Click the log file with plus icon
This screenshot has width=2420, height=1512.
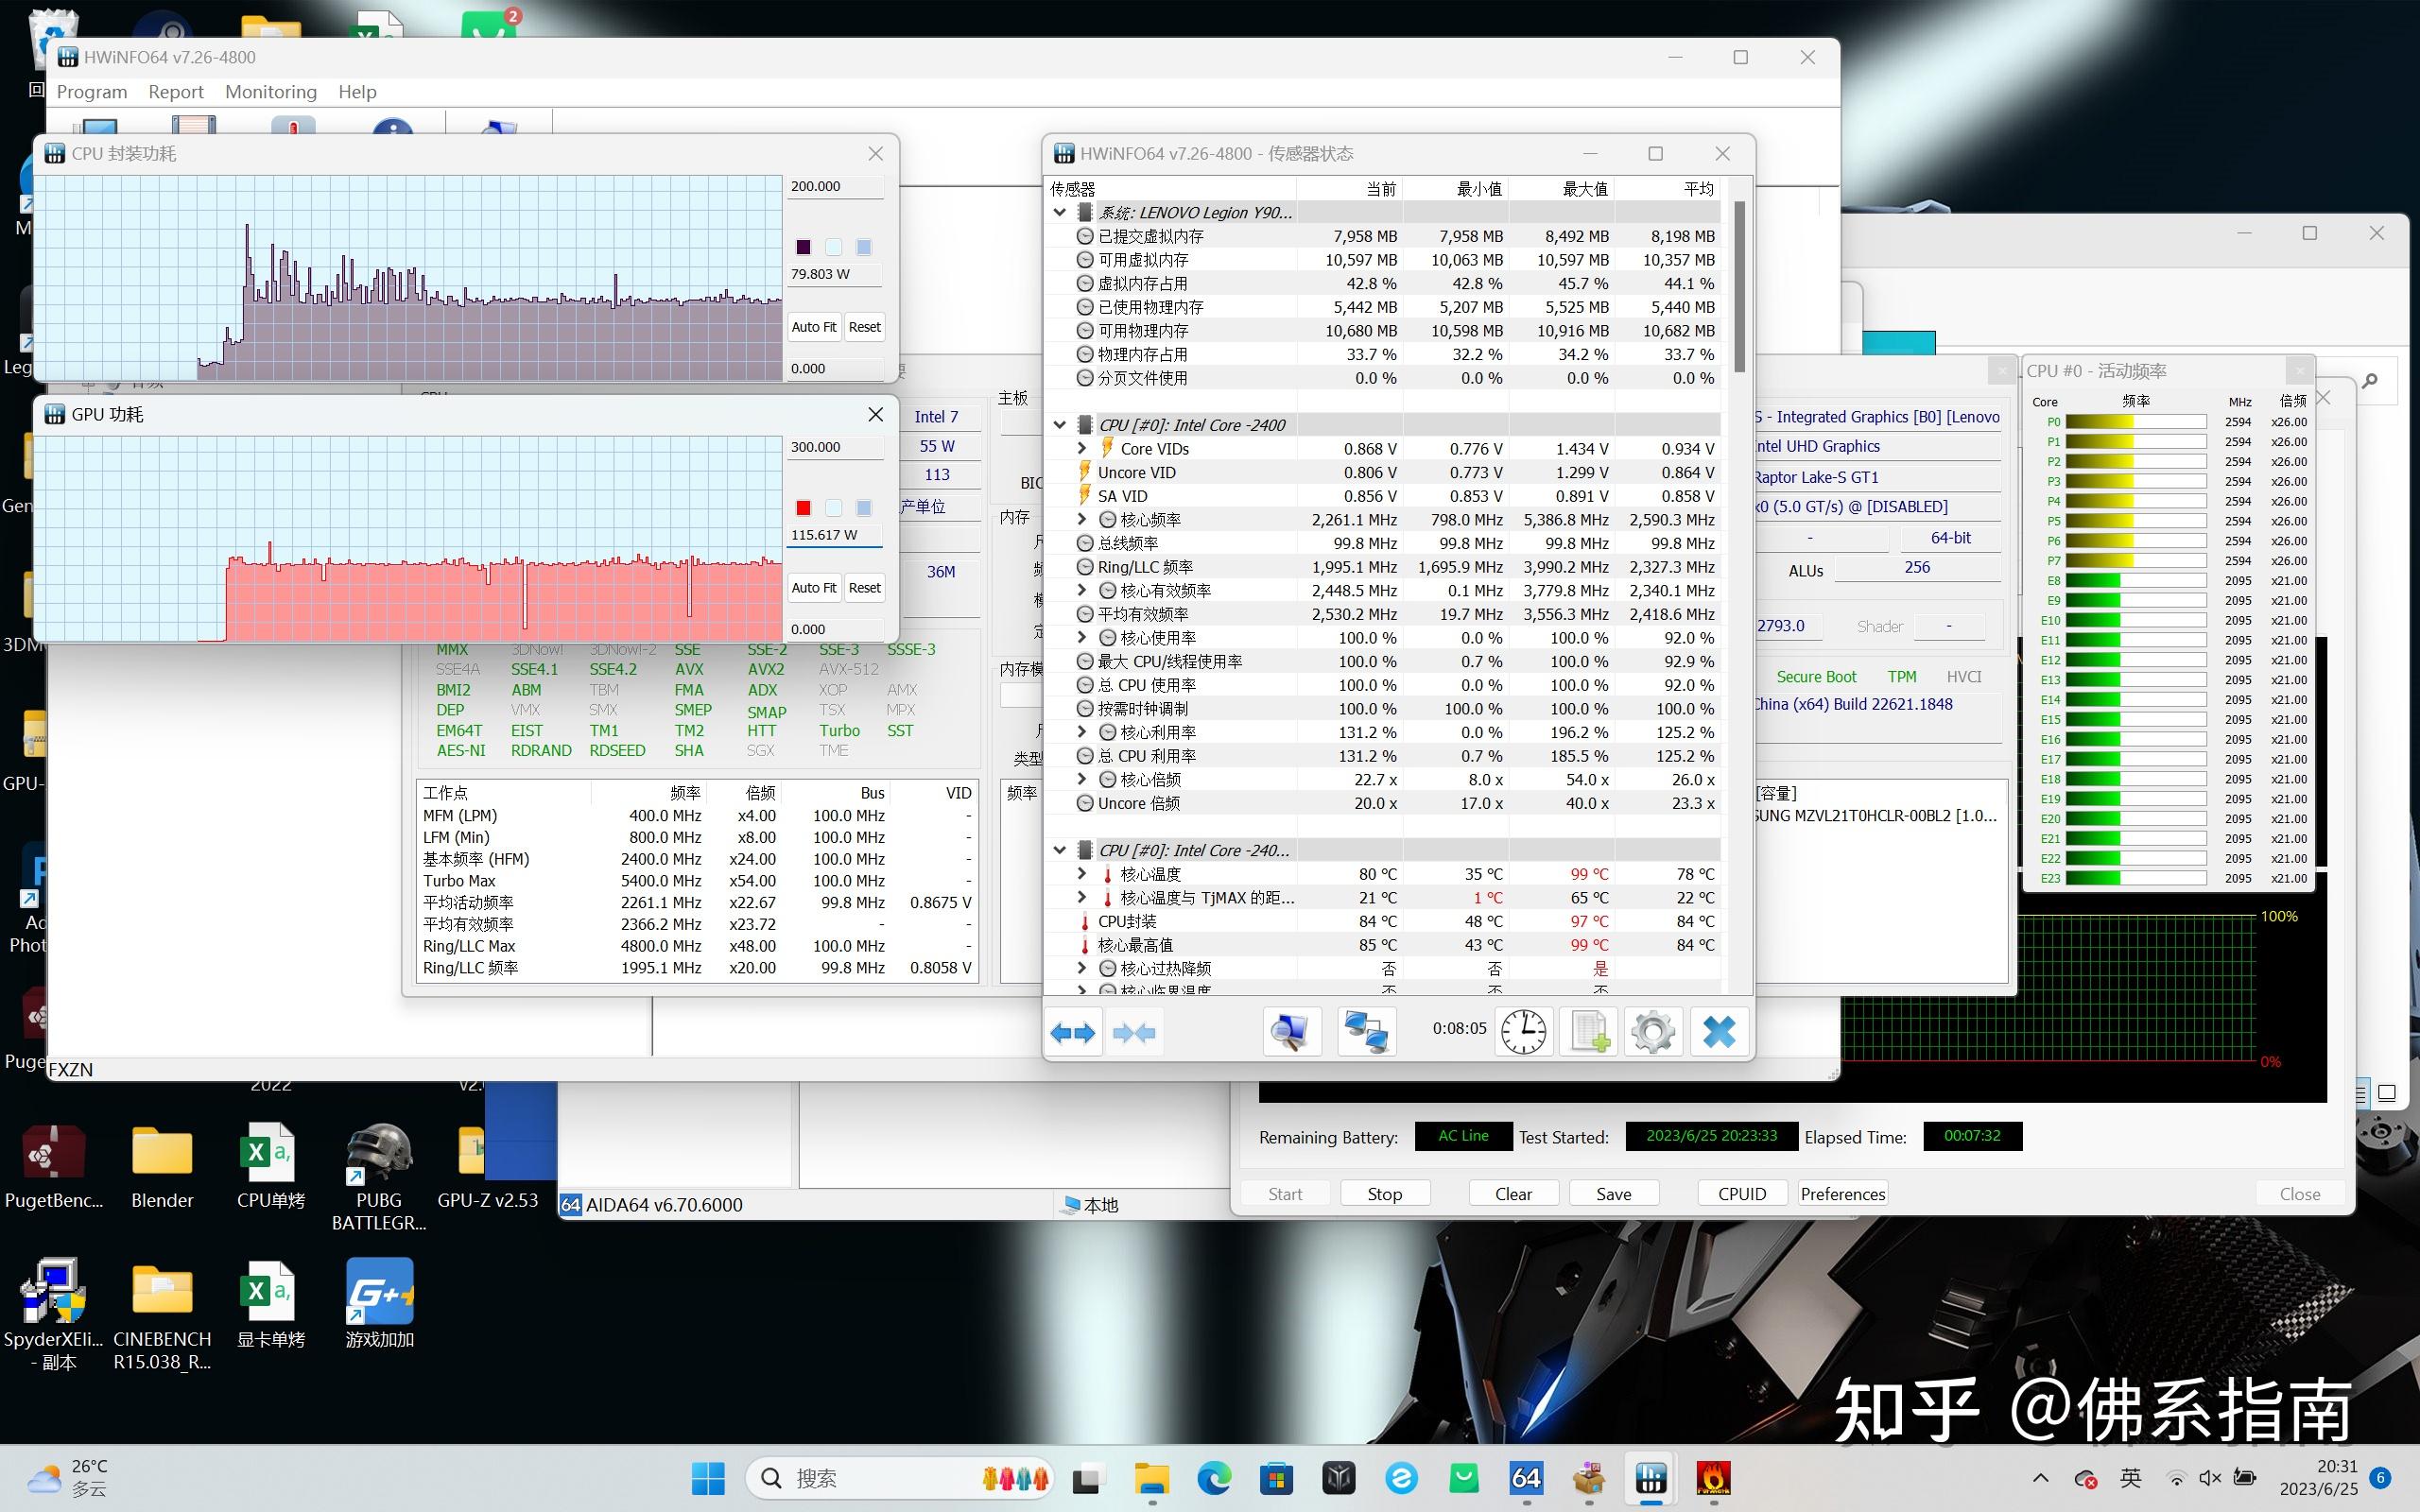[x=1589, y=1031]
